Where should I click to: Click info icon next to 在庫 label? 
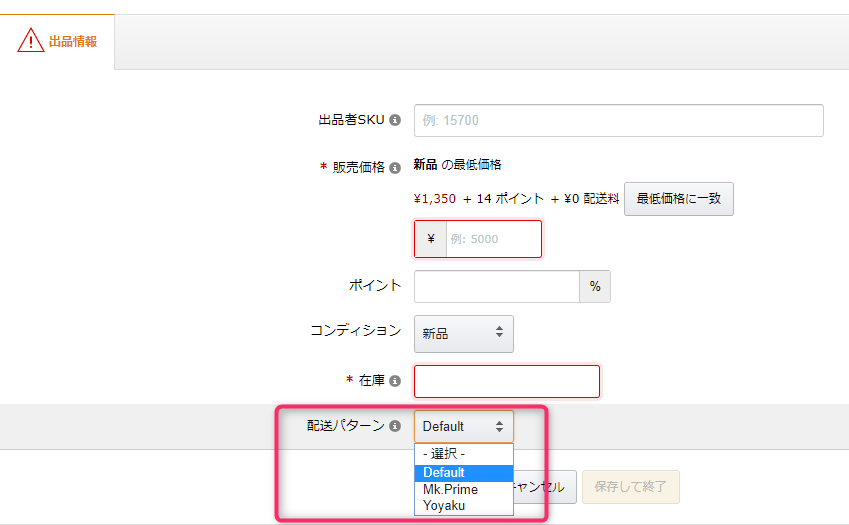(x=395, y=381)
